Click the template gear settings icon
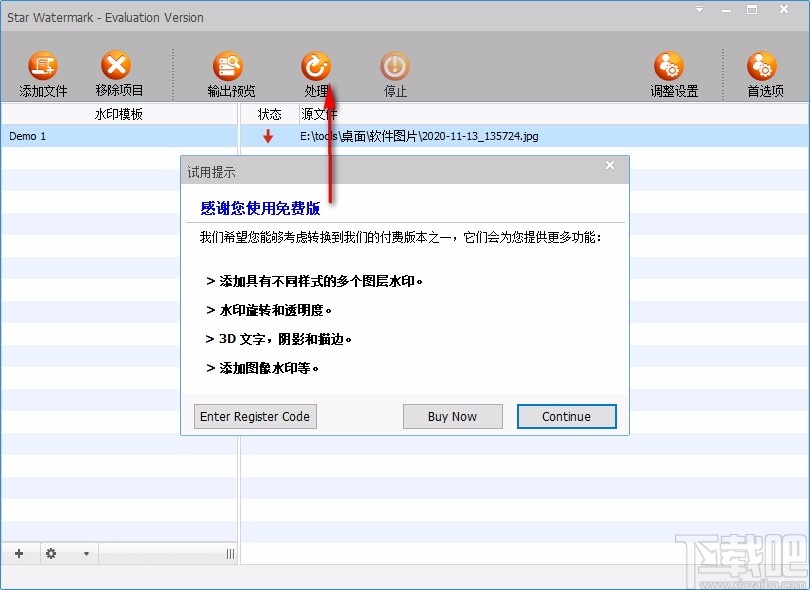Image resolution: width=810 pixels, height=590 pixels. click(51, 554)
